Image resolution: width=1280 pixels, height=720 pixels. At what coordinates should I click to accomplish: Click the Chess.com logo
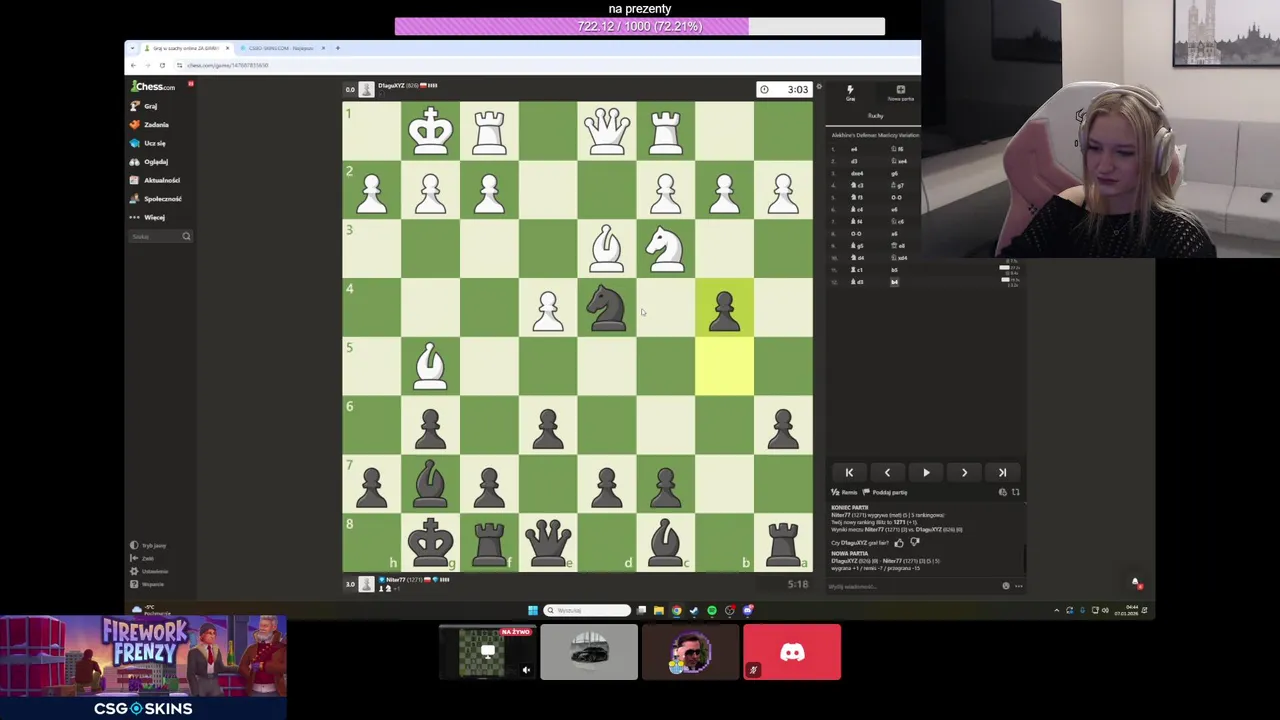(153, 87)
